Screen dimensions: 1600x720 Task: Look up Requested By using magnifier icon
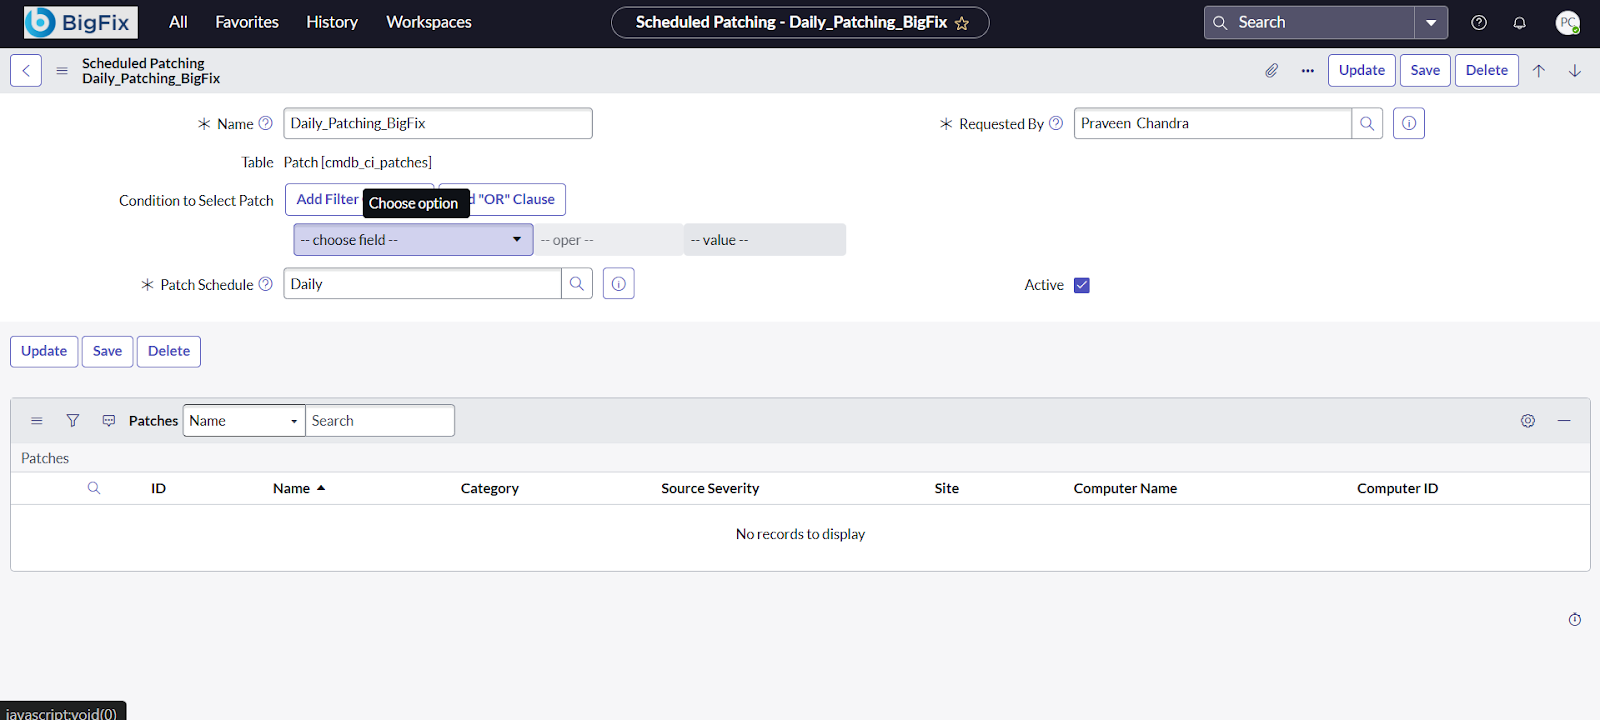(x=1367, y=123)
